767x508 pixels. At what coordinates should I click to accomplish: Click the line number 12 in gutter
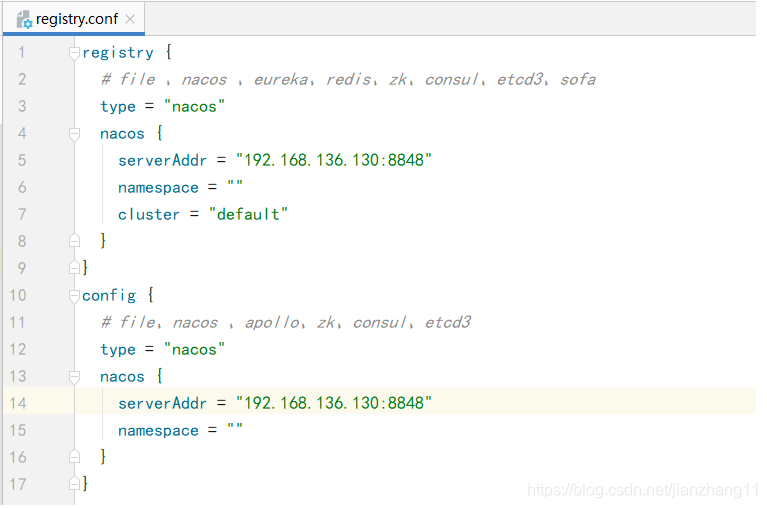[18, 350]
